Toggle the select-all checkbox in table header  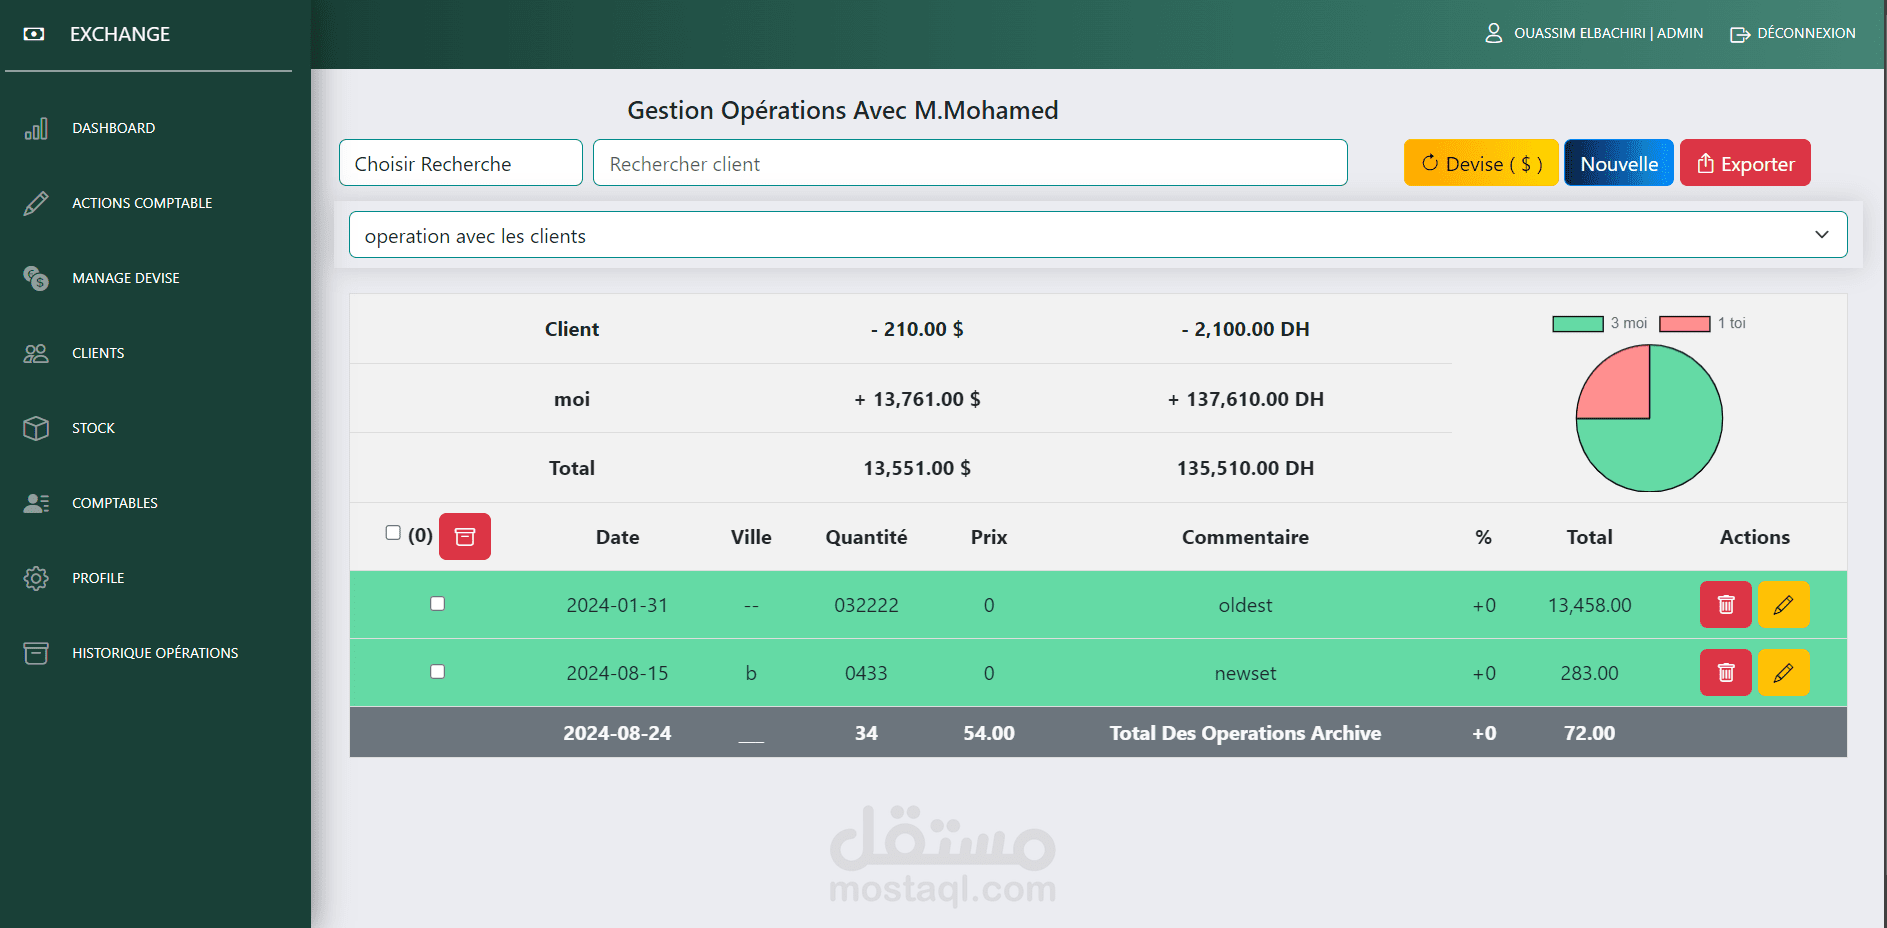(393, 533)
